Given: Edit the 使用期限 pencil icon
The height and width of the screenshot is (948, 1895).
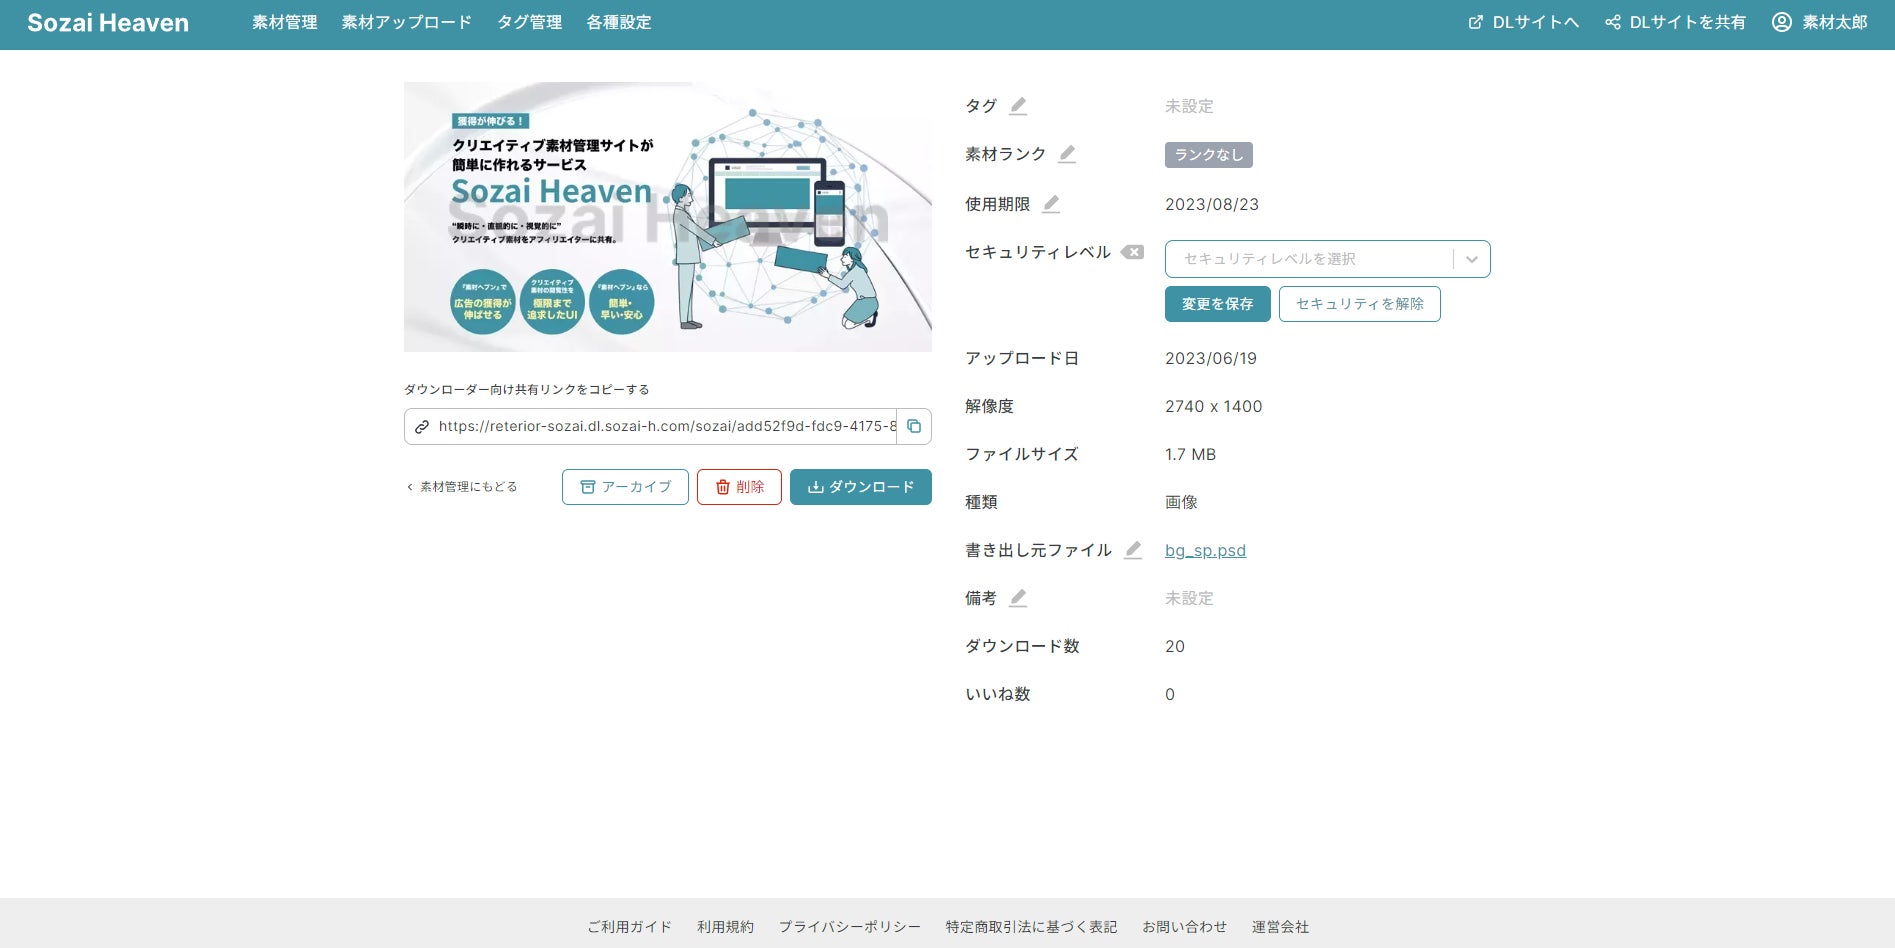Looking at the screenshot, I should 1051,204.
